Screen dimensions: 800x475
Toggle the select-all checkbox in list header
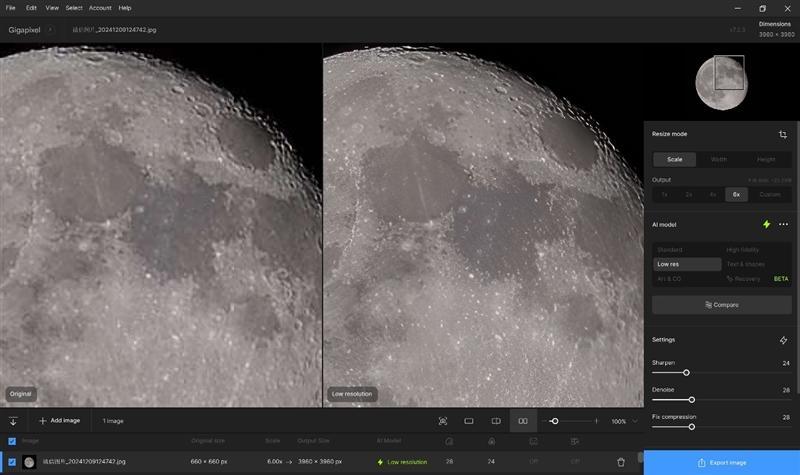click(x=12, y=440)
